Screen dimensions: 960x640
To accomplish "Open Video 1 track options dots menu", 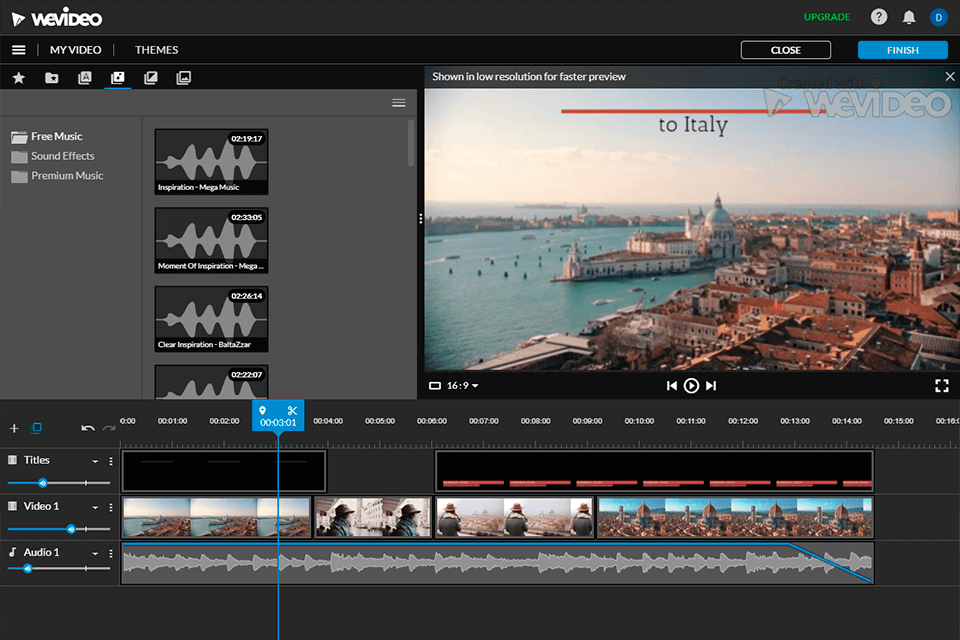I will [111, 507].
